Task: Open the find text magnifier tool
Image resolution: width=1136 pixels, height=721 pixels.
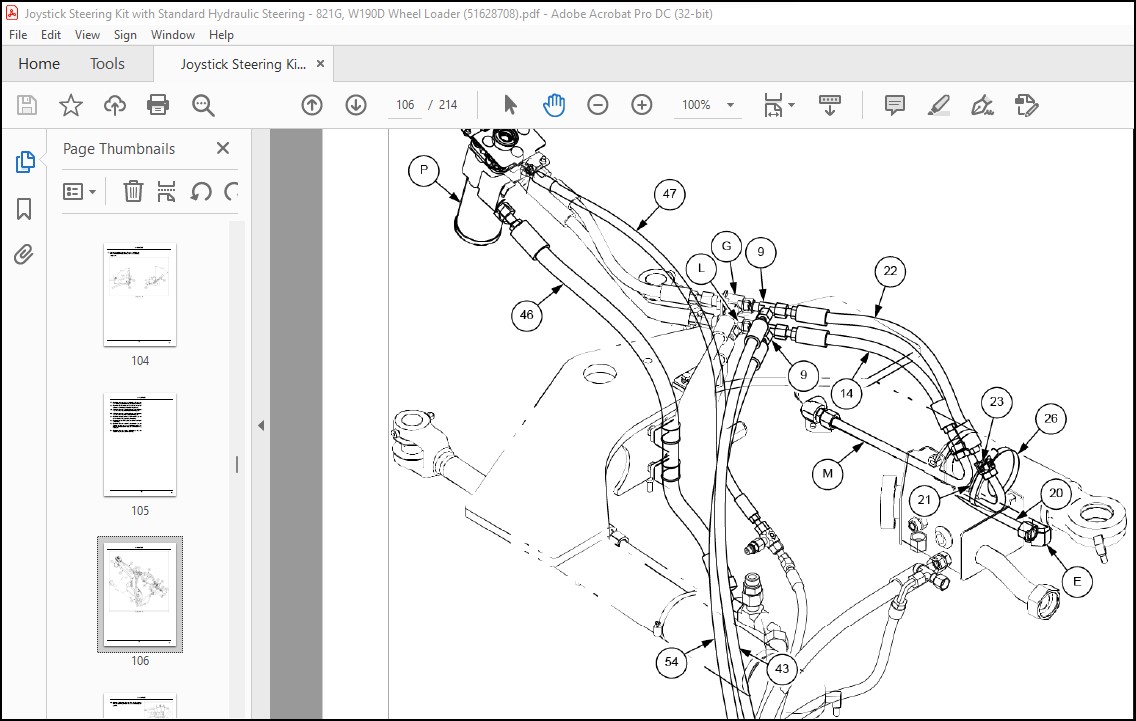Action: click(x=203, y=105)
